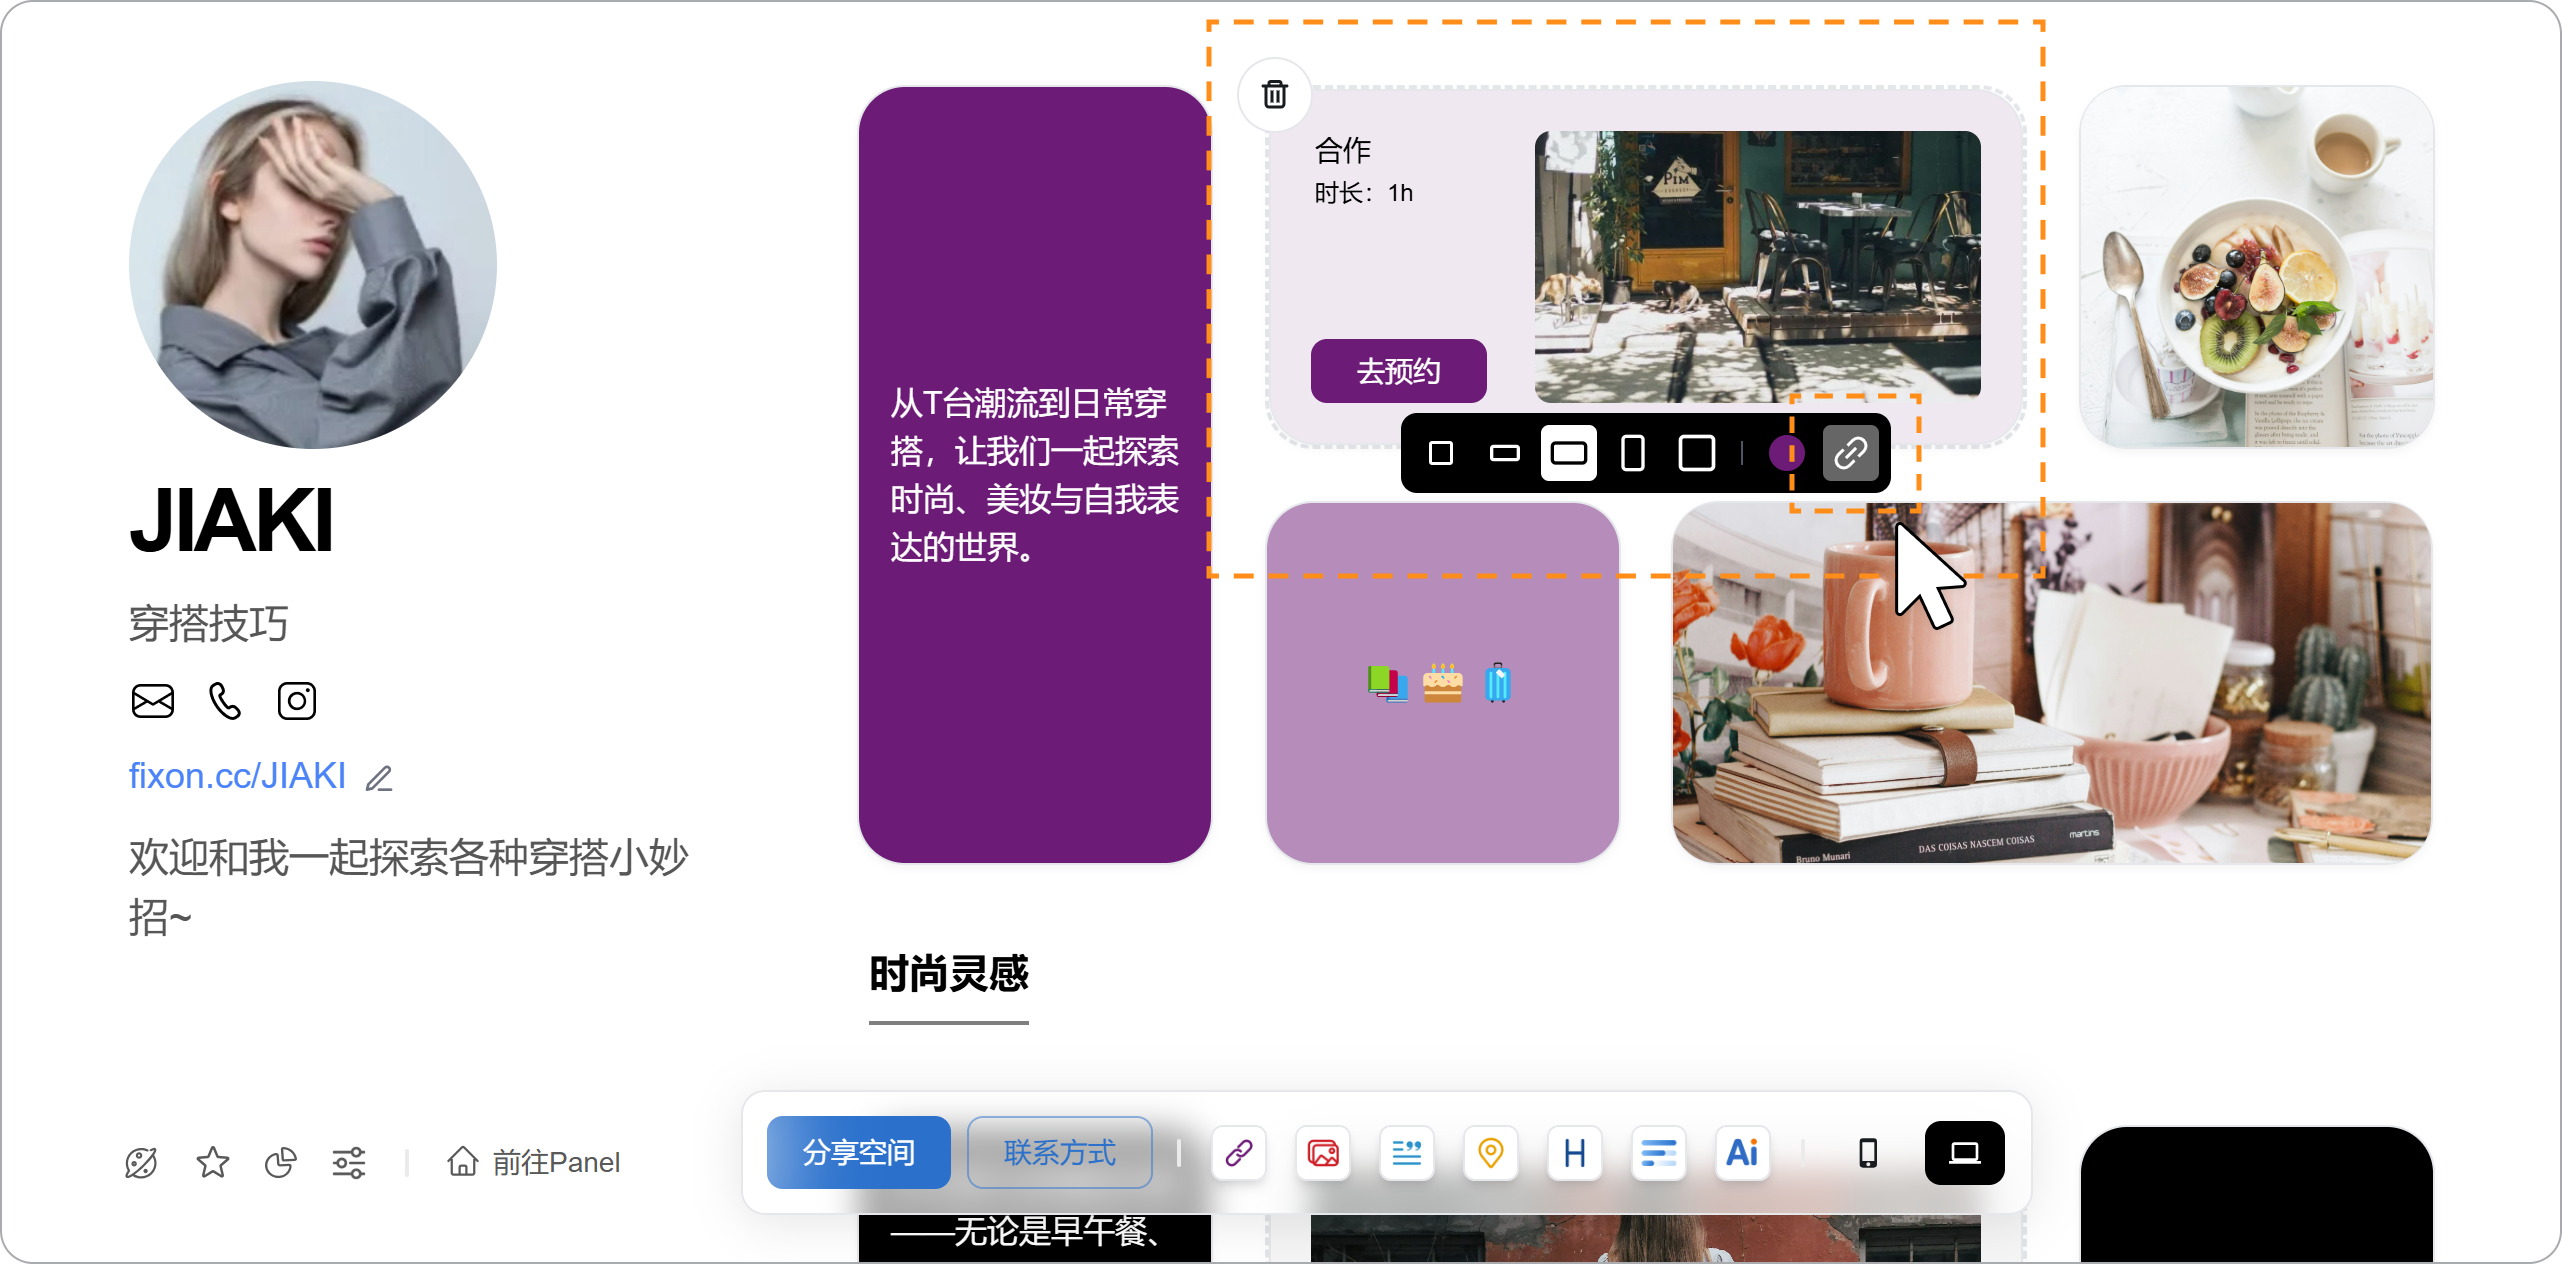This screenshot has height=1264, width=2562.
Task: Delete the selected card with trash icon
Action: click(1274, 95)
